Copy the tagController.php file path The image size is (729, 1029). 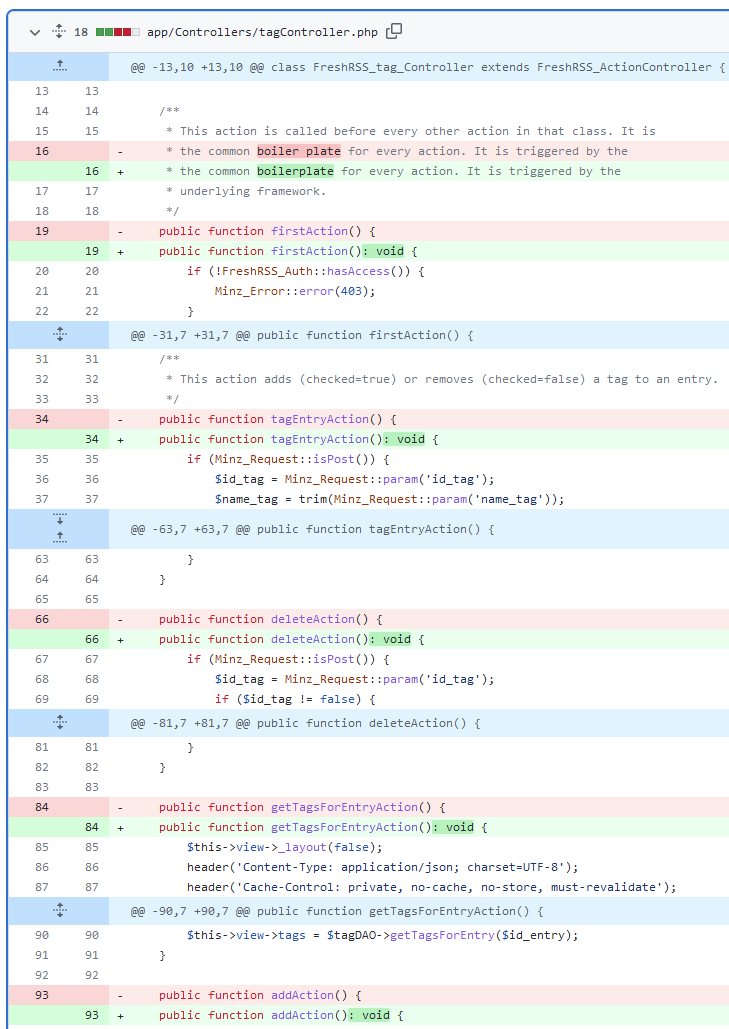pyautogui.click(x=394, y=31)
